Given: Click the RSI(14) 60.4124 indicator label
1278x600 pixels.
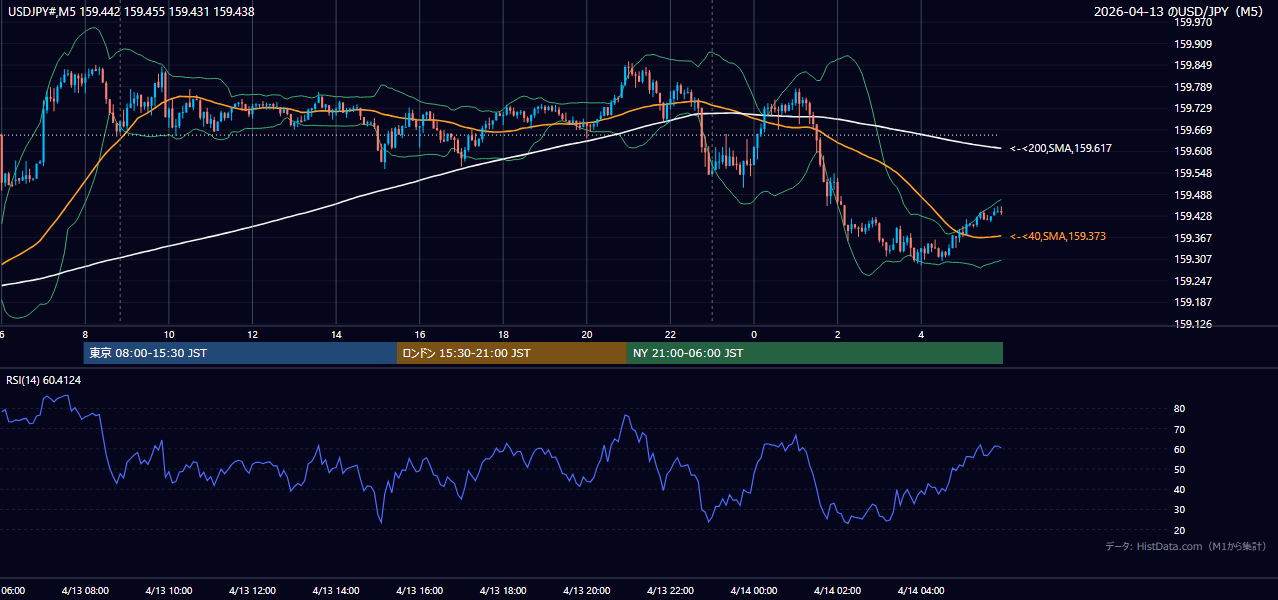Looking at the screenshot, I should click(44, 380).
